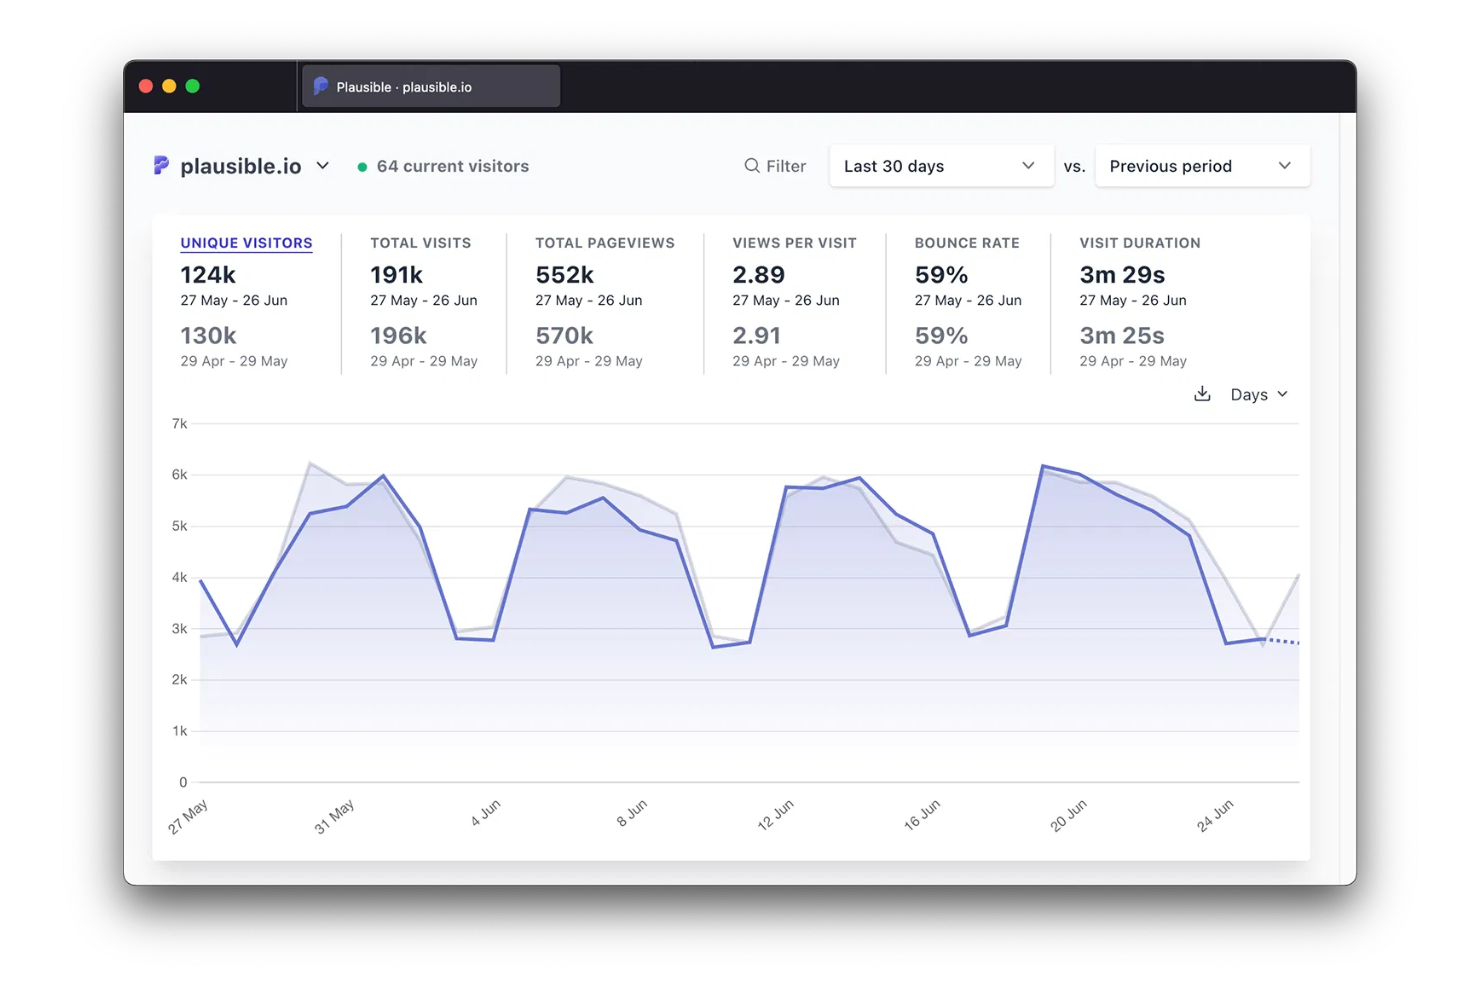
Task: Click the 4 Jun x-axis label
Action: coord(485,812)
